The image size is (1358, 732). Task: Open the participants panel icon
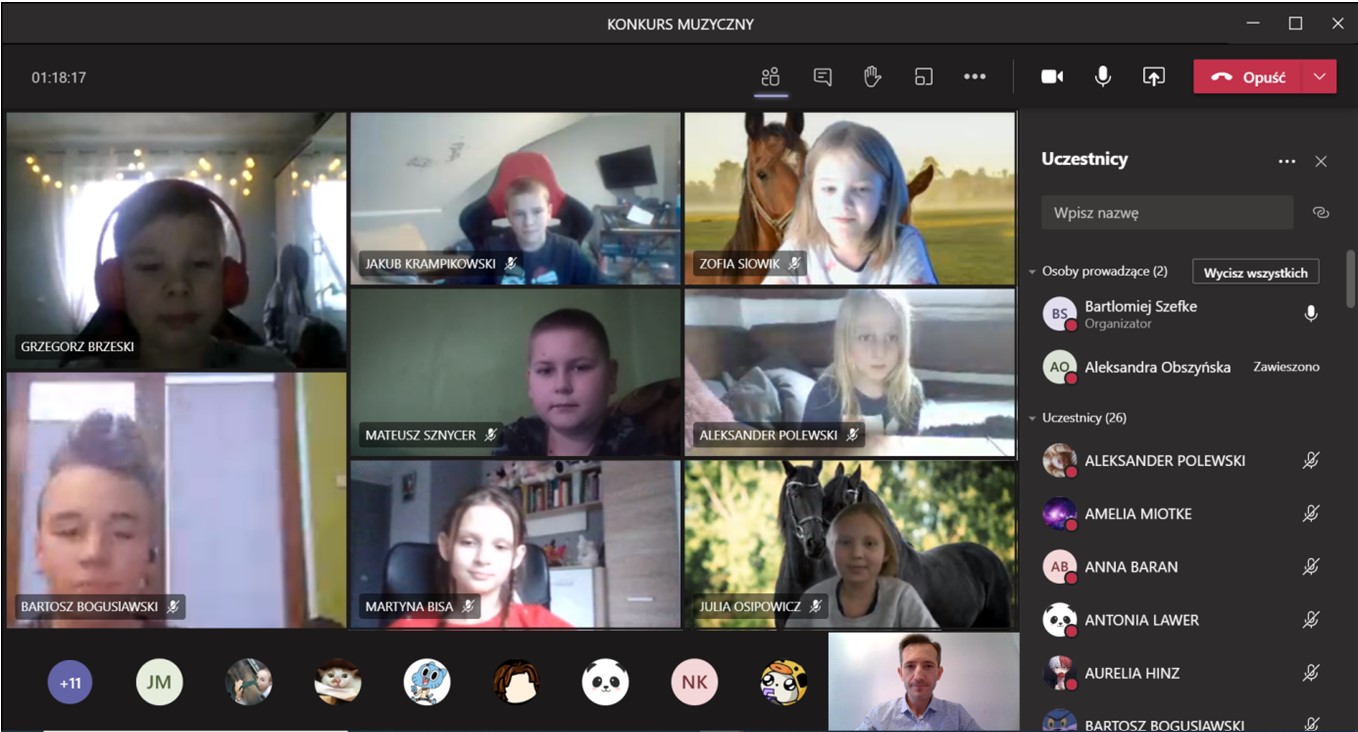[770, 77]
